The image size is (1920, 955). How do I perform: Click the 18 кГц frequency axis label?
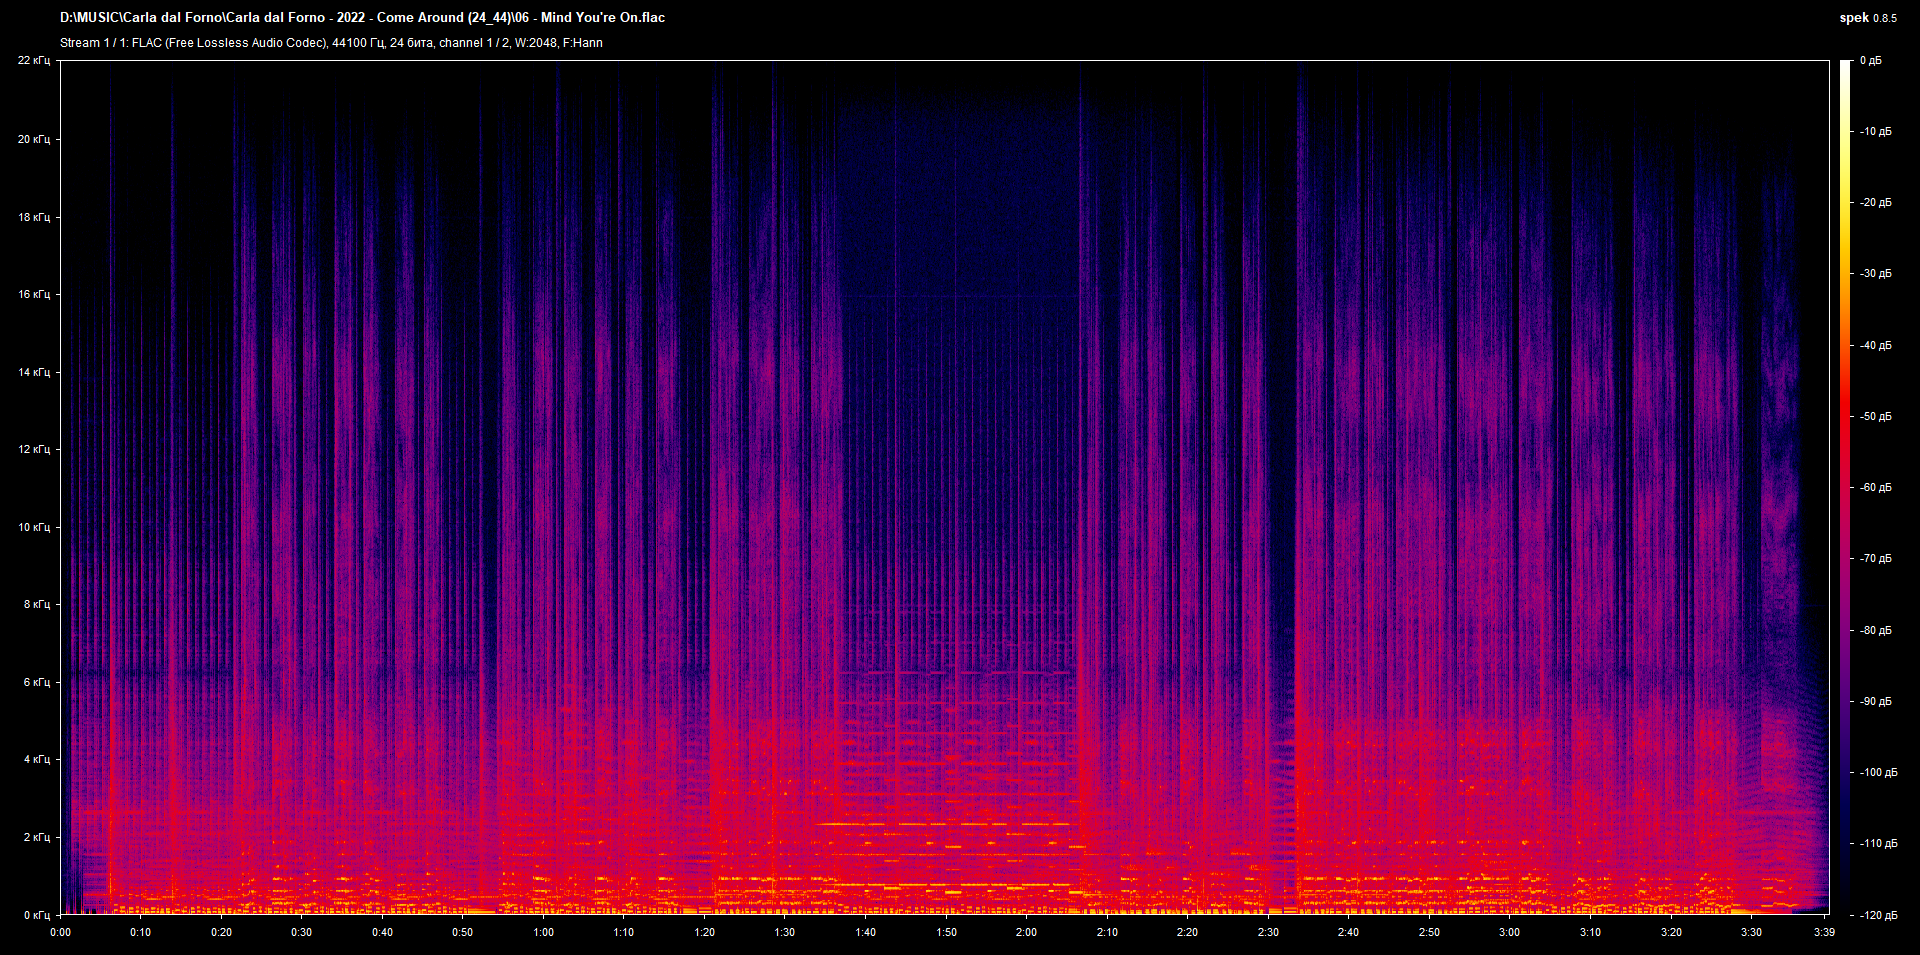click(x=34, y=217)
